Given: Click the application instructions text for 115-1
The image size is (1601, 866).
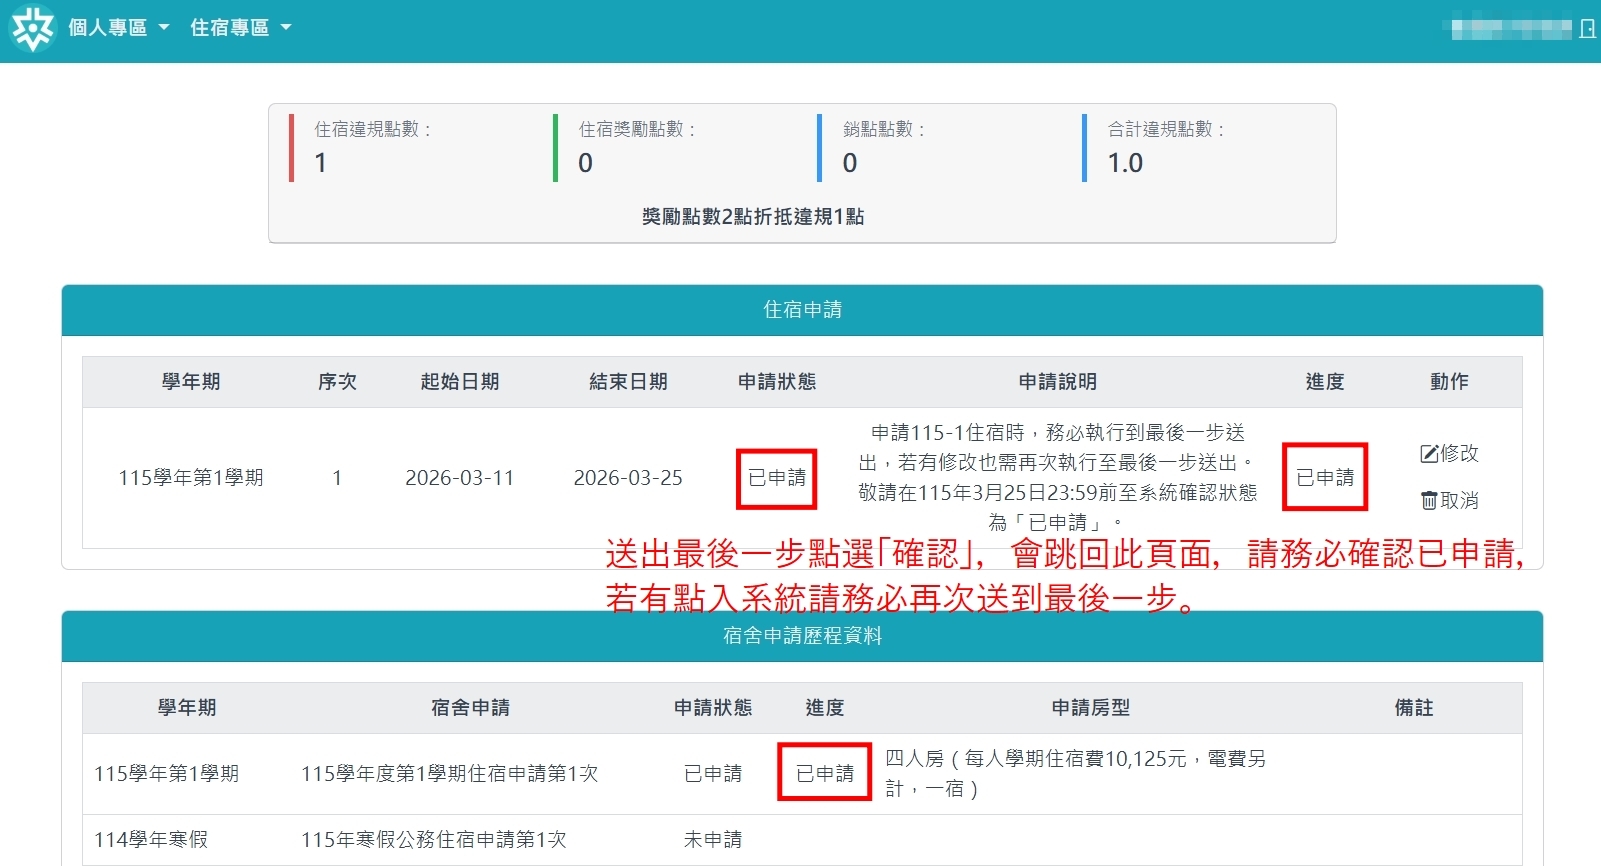Looking at the screenshot, I should (1058, 478).
